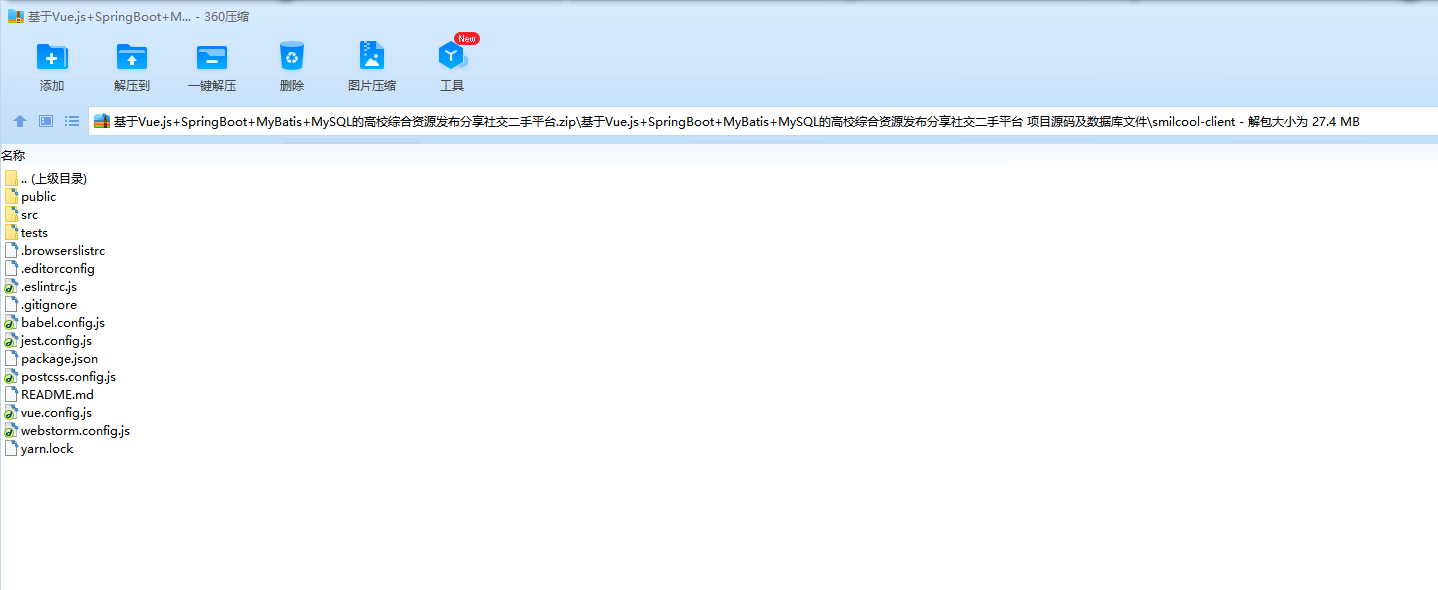Viewport: 1438px width, 590px height.
Task: Open the 图片压缩 image compression tool
Action: click(x=372, y=55)
